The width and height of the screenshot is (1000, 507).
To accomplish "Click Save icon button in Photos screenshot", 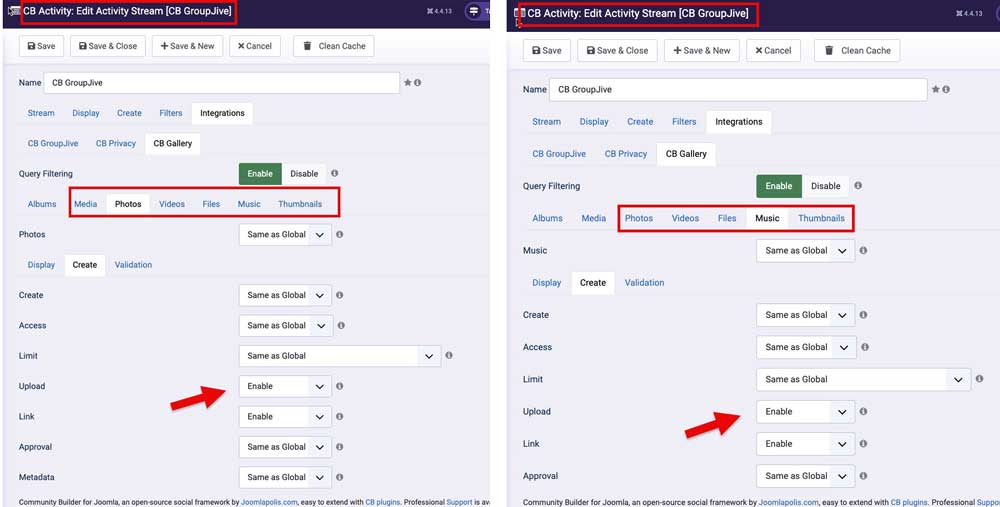I will (x=41, y=46).
